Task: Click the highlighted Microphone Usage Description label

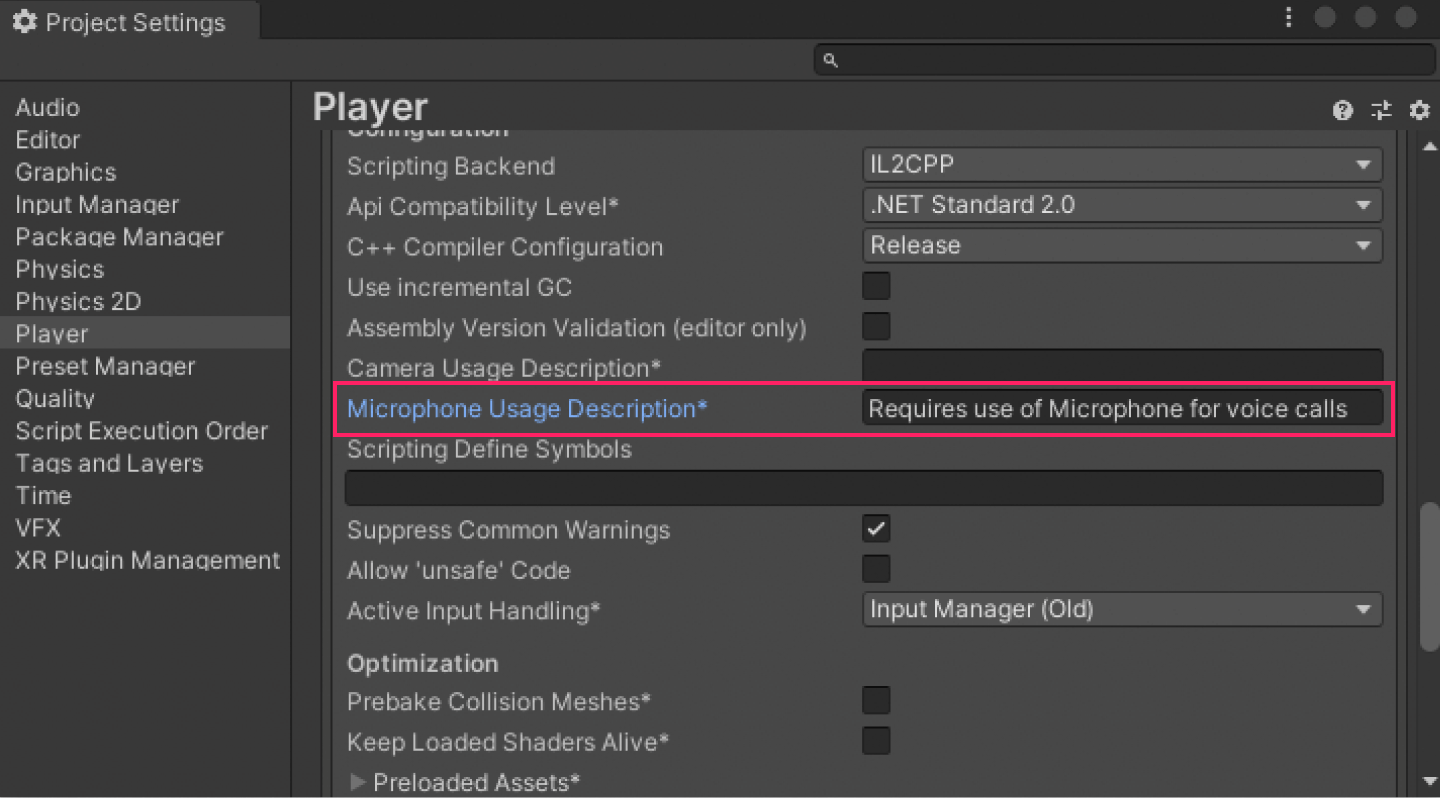Action: (527, 408)
